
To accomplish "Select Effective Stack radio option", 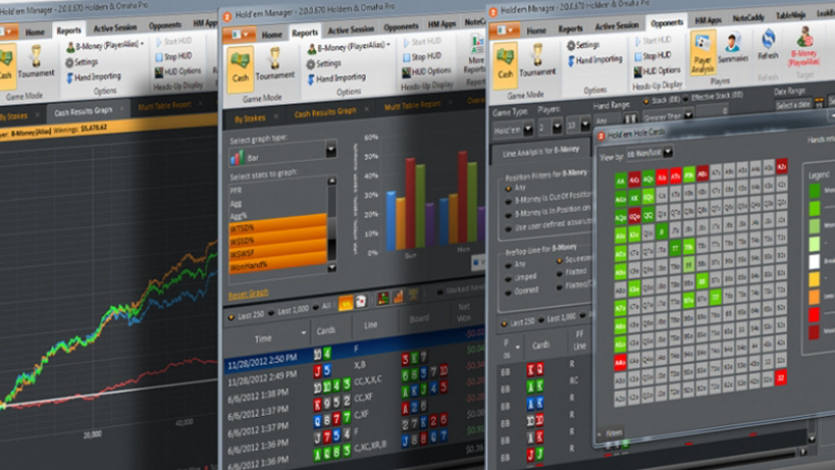I will click(686, 98).
